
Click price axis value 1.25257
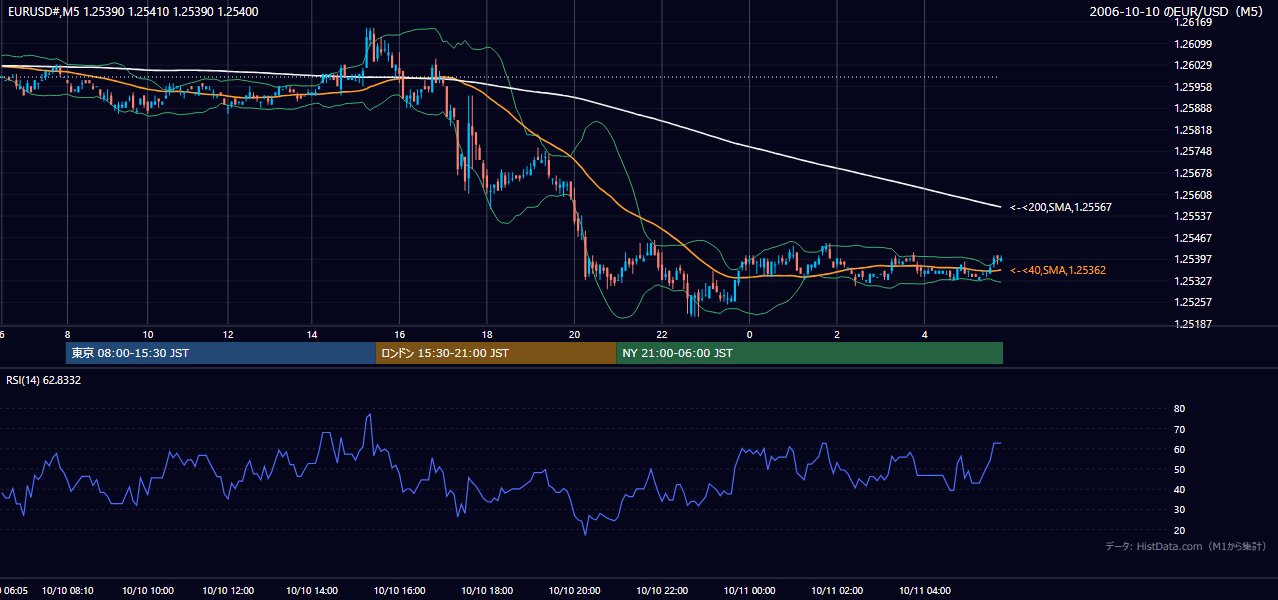[x=1194, y=302]
